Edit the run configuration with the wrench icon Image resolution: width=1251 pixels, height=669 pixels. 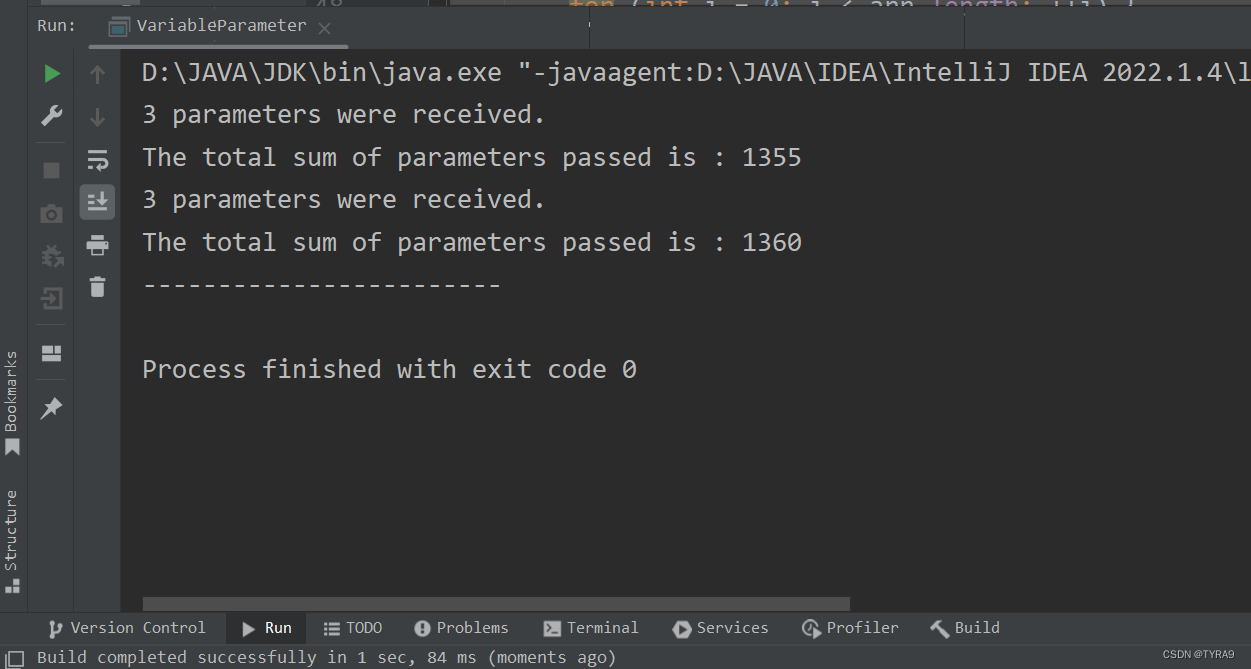[x=51, y=115]
